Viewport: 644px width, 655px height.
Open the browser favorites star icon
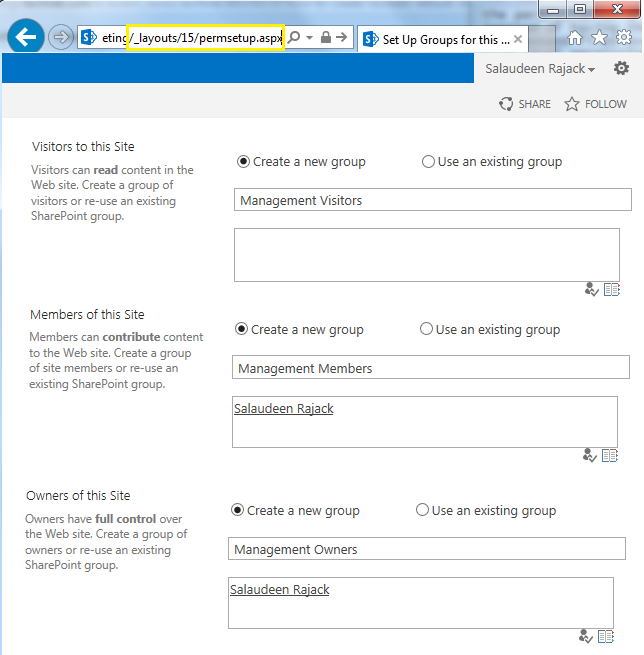(x=599, y=38)
